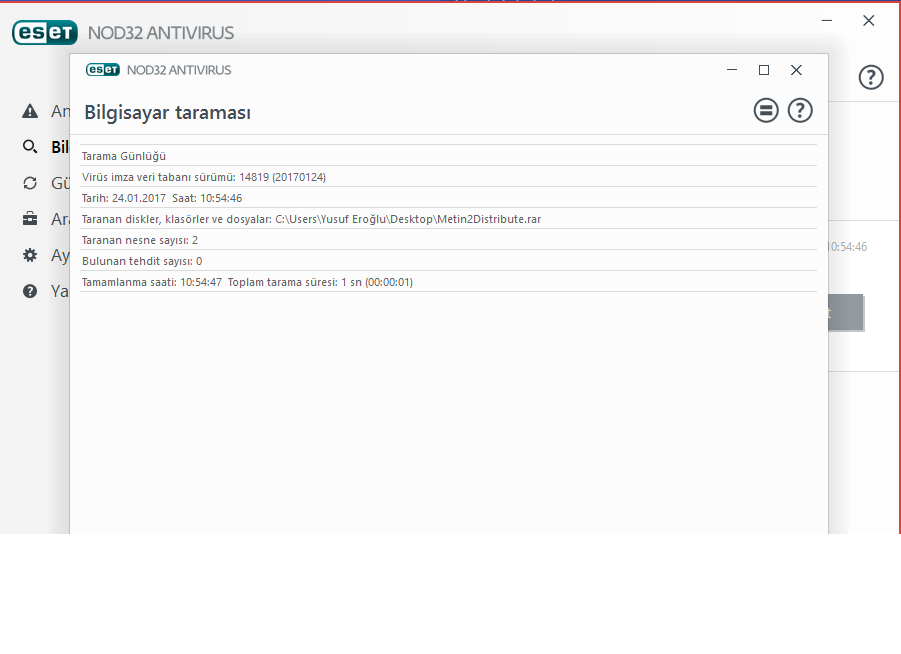Click the 10:54:46 timestamp in main window
The width and height of the screenshot is (901, 654).
[x=848, y=247]
